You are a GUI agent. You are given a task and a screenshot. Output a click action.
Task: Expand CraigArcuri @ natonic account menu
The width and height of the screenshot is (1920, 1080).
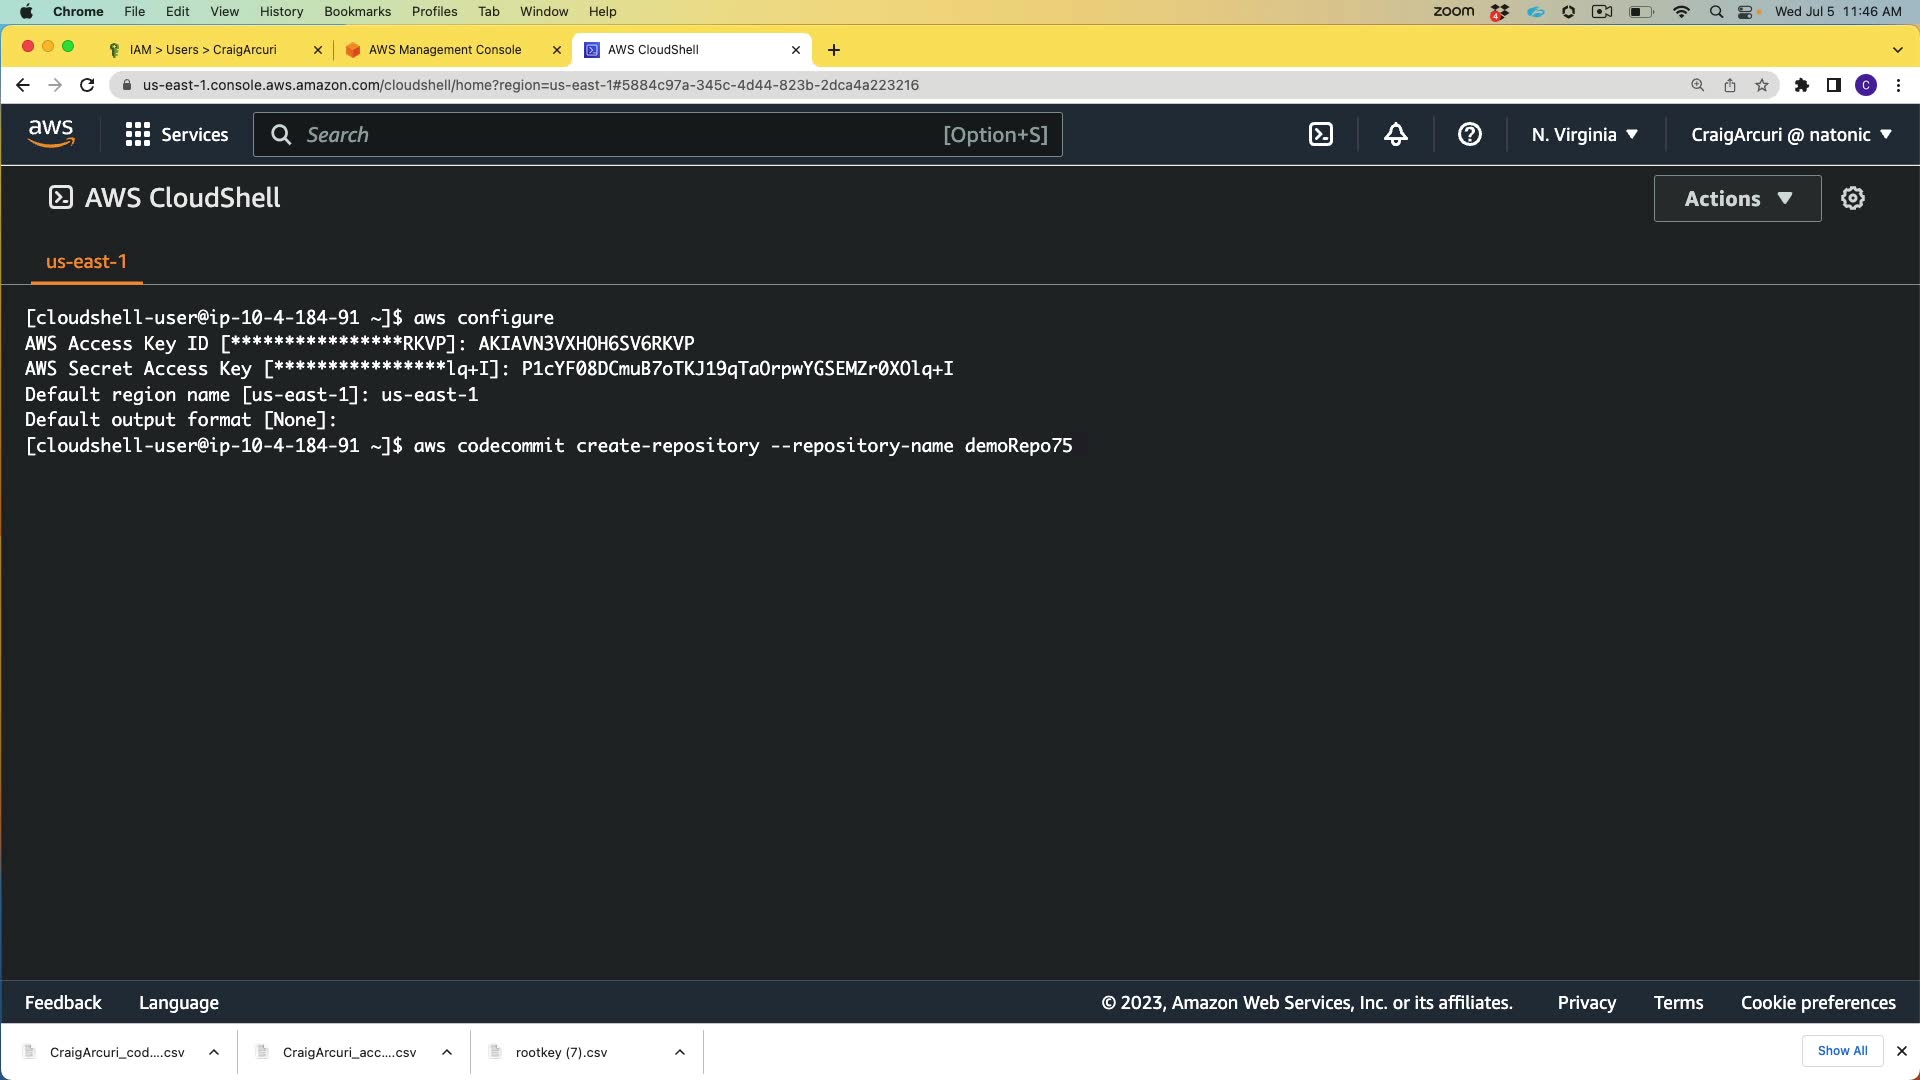click(1791, 135)
